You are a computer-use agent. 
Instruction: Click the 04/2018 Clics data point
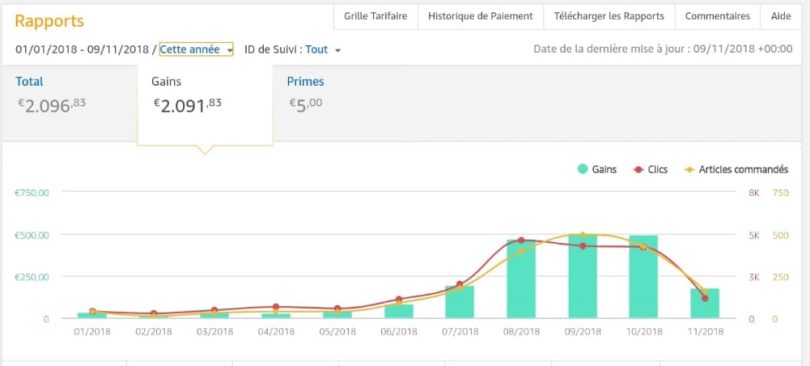click(276, 307)
